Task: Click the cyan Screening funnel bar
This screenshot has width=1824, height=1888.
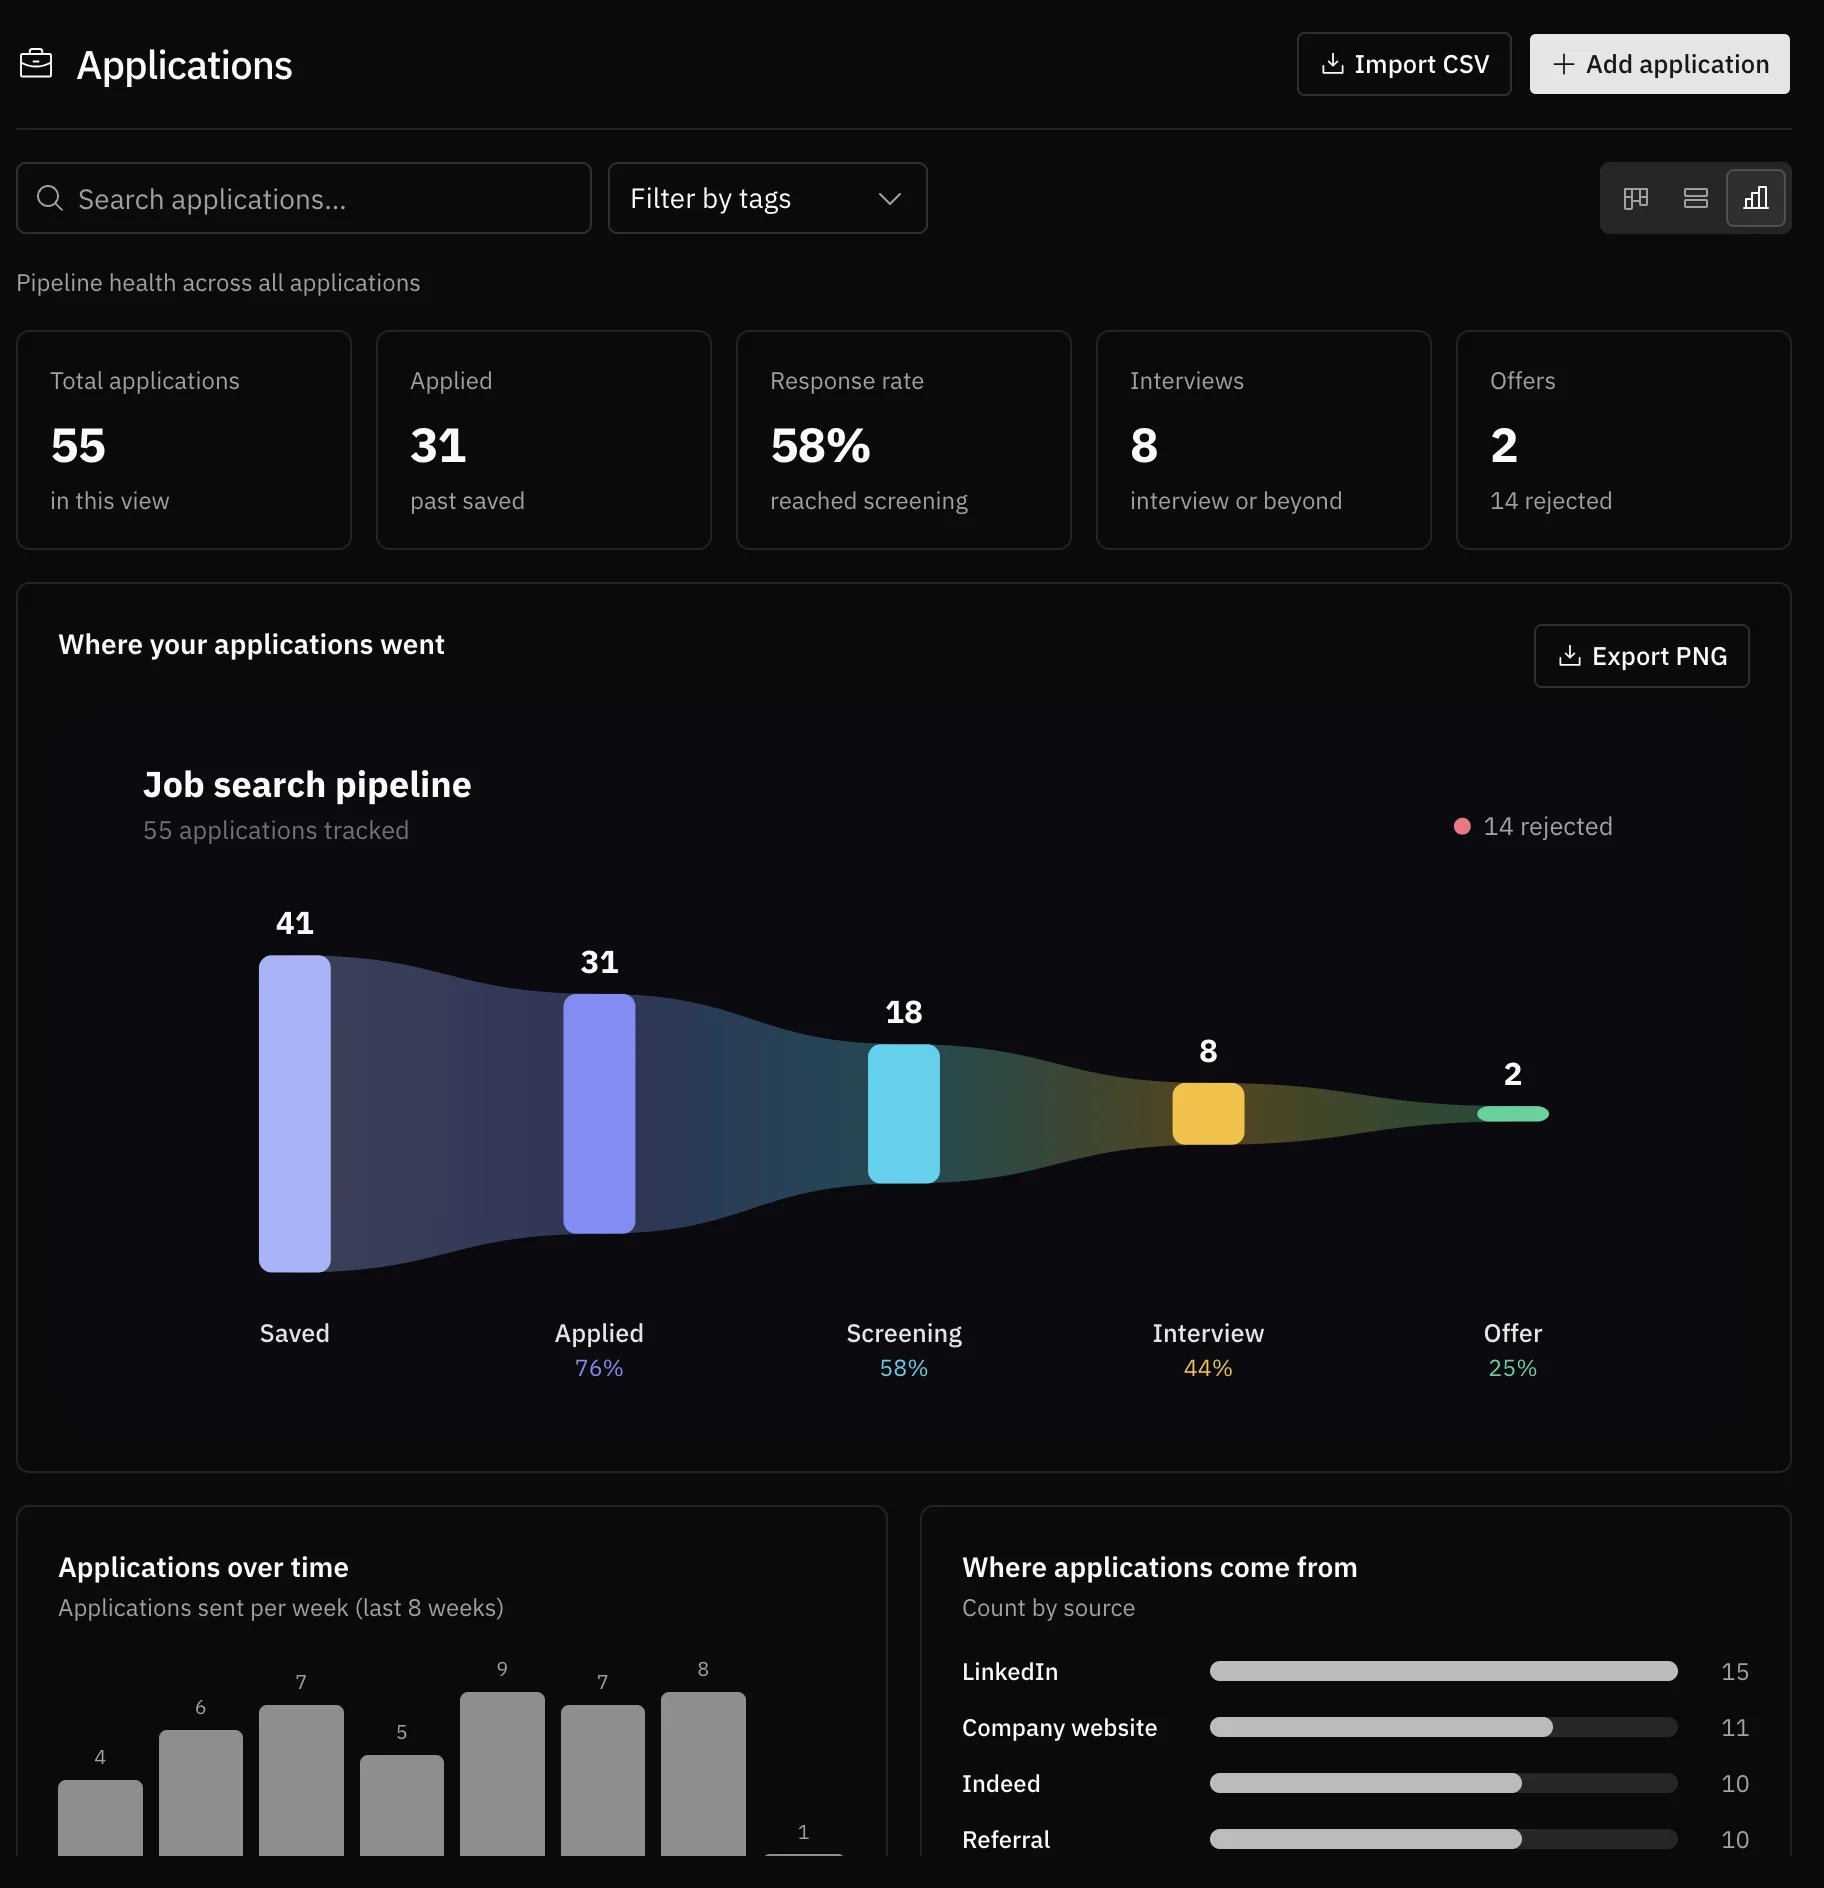Action: (x=904, y=1114)
